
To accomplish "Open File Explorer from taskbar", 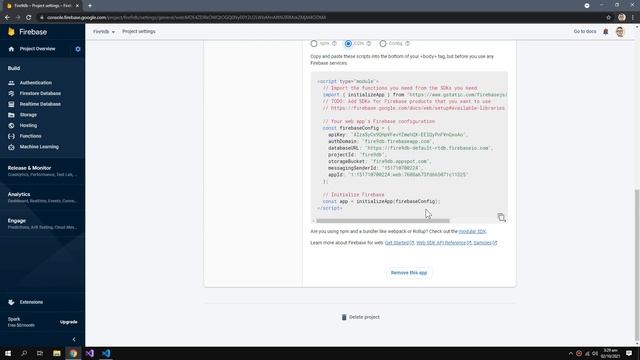I will point(57,353).
